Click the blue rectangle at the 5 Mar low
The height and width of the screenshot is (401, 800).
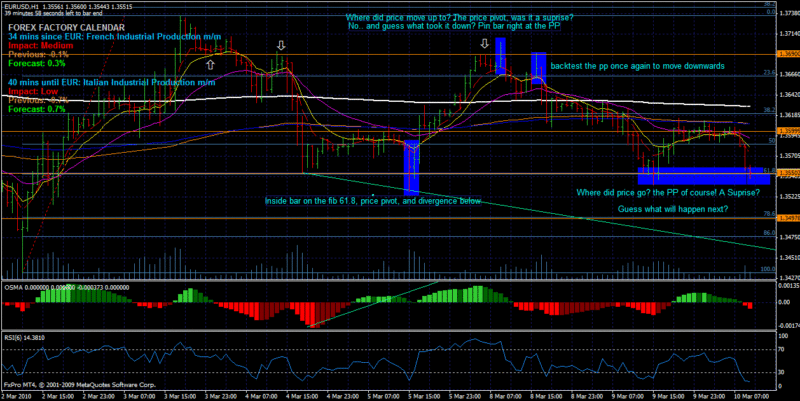pyautogui.click(x=410, y=166)
